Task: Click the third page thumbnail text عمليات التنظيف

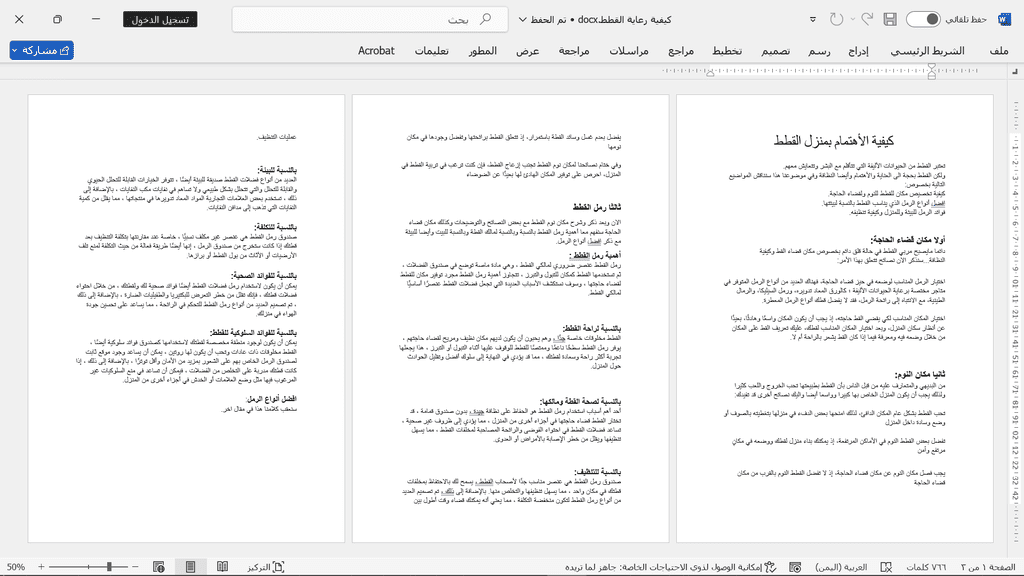Action: pos(278,137)
